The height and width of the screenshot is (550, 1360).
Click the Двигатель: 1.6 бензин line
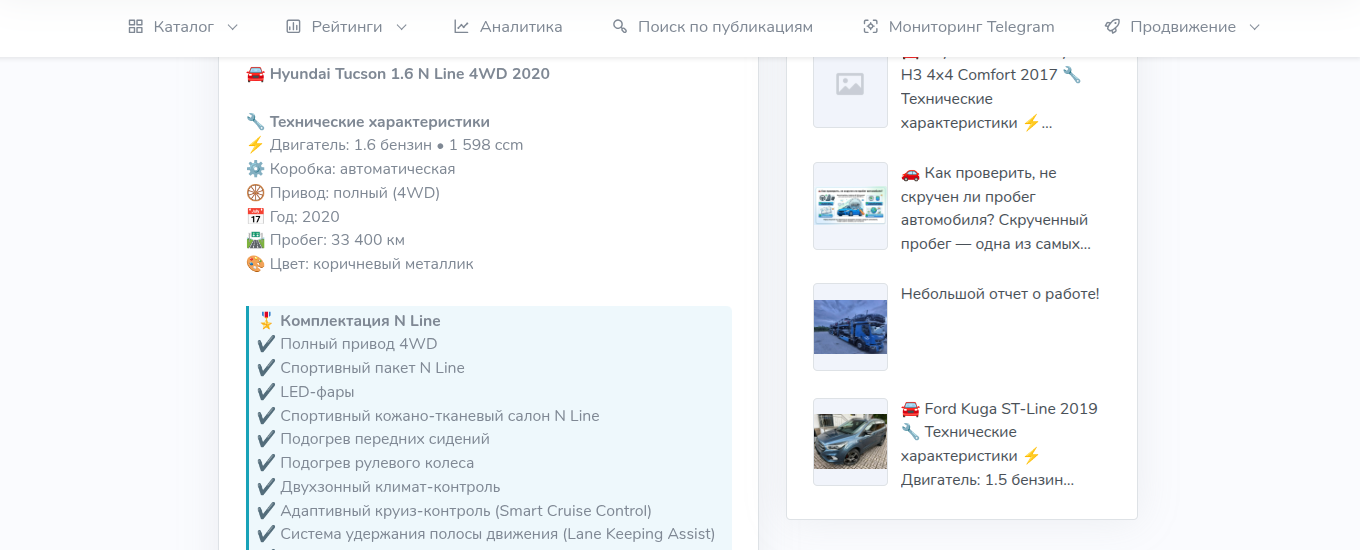385,145
